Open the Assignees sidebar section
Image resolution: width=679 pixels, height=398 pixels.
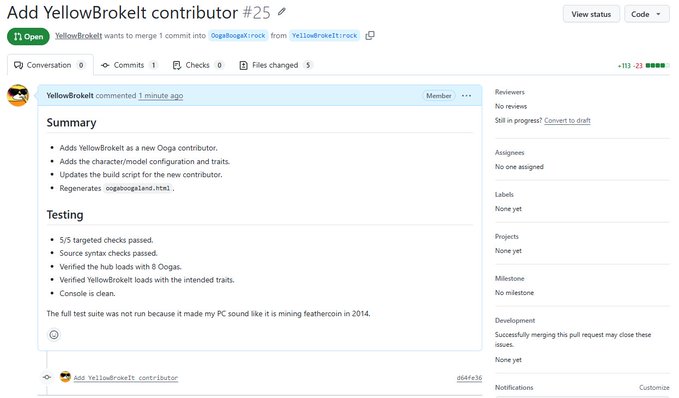tap(510, 153)
